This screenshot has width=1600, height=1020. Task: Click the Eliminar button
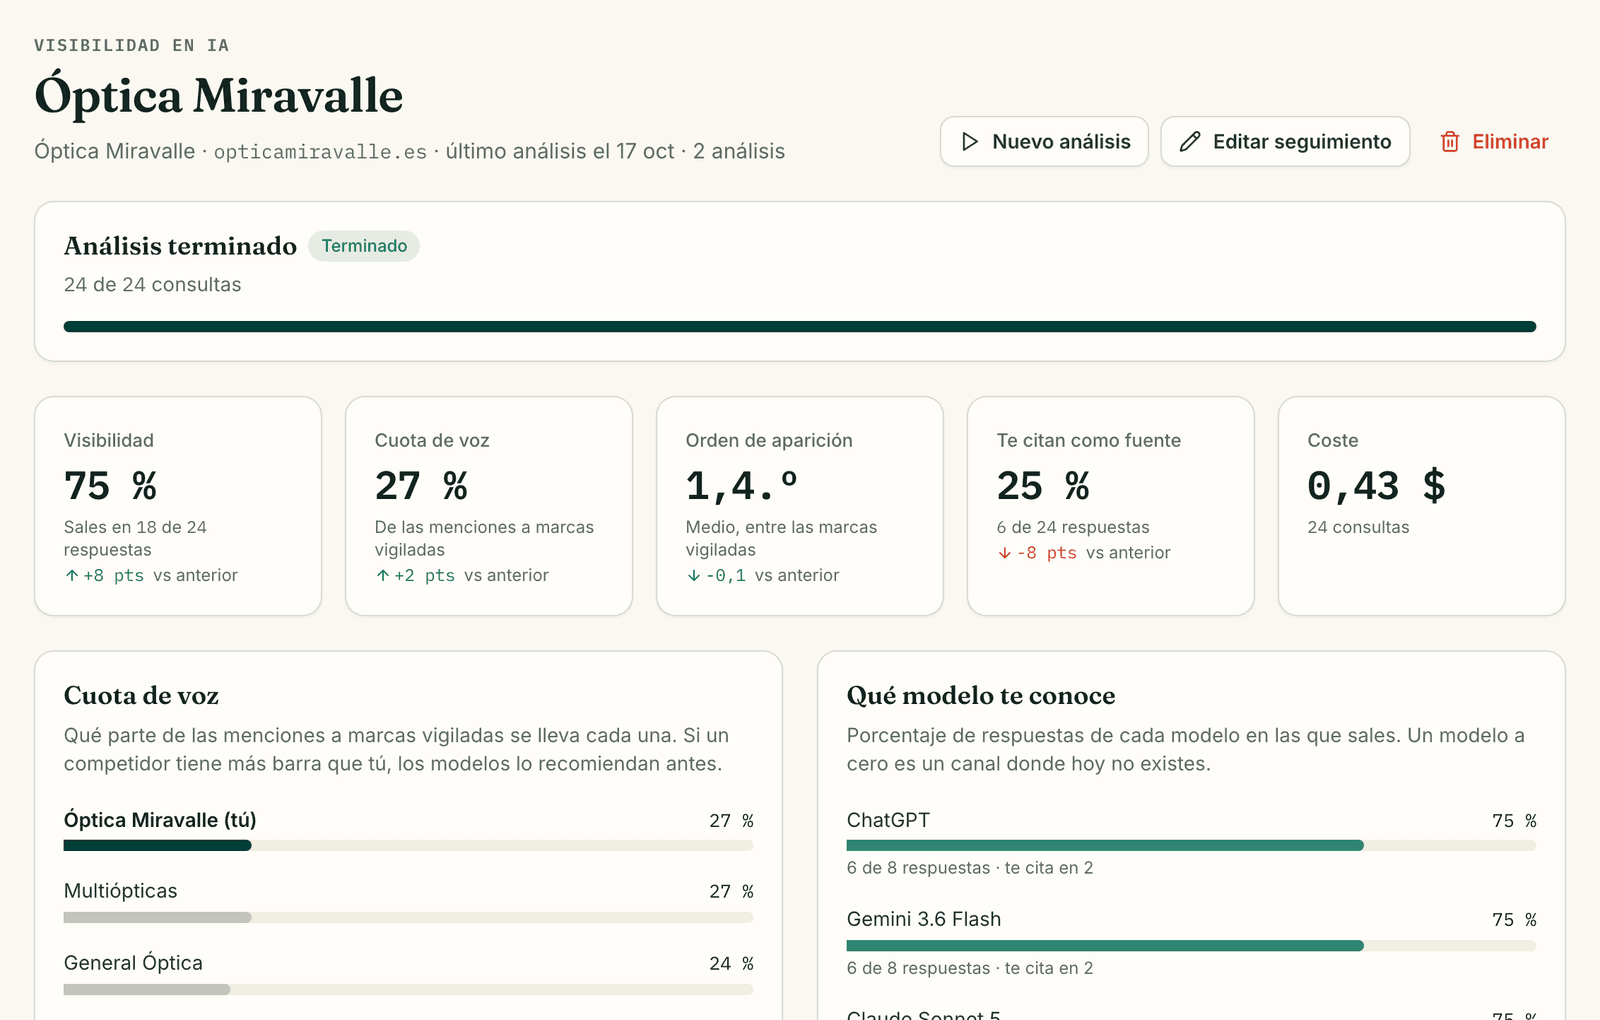click(1494, 142)
